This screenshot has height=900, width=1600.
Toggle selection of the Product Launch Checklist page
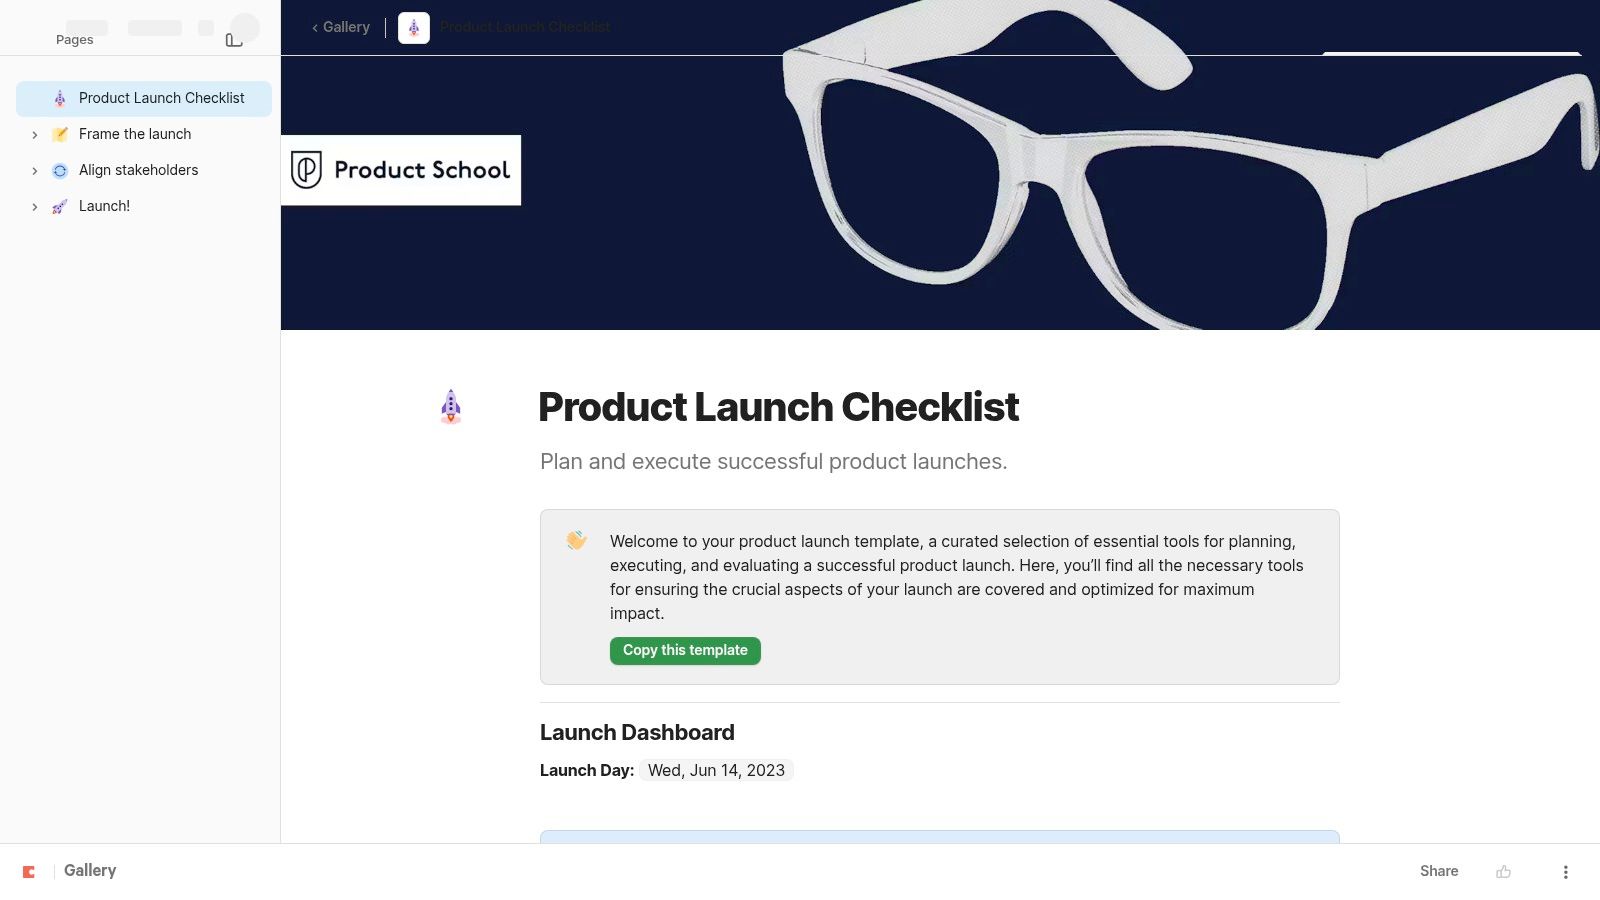tap(162, 98)
